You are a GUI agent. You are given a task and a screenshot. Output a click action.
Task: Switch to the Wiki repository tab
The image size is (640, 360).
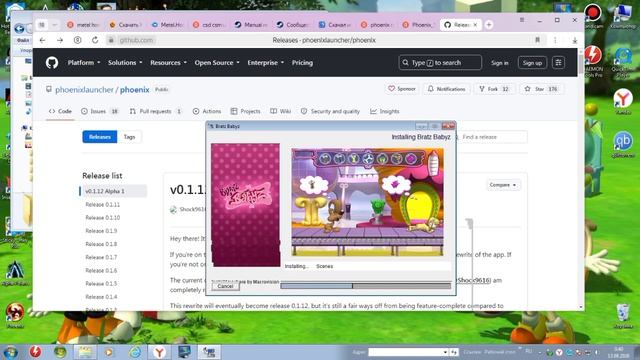coord(280,111)
